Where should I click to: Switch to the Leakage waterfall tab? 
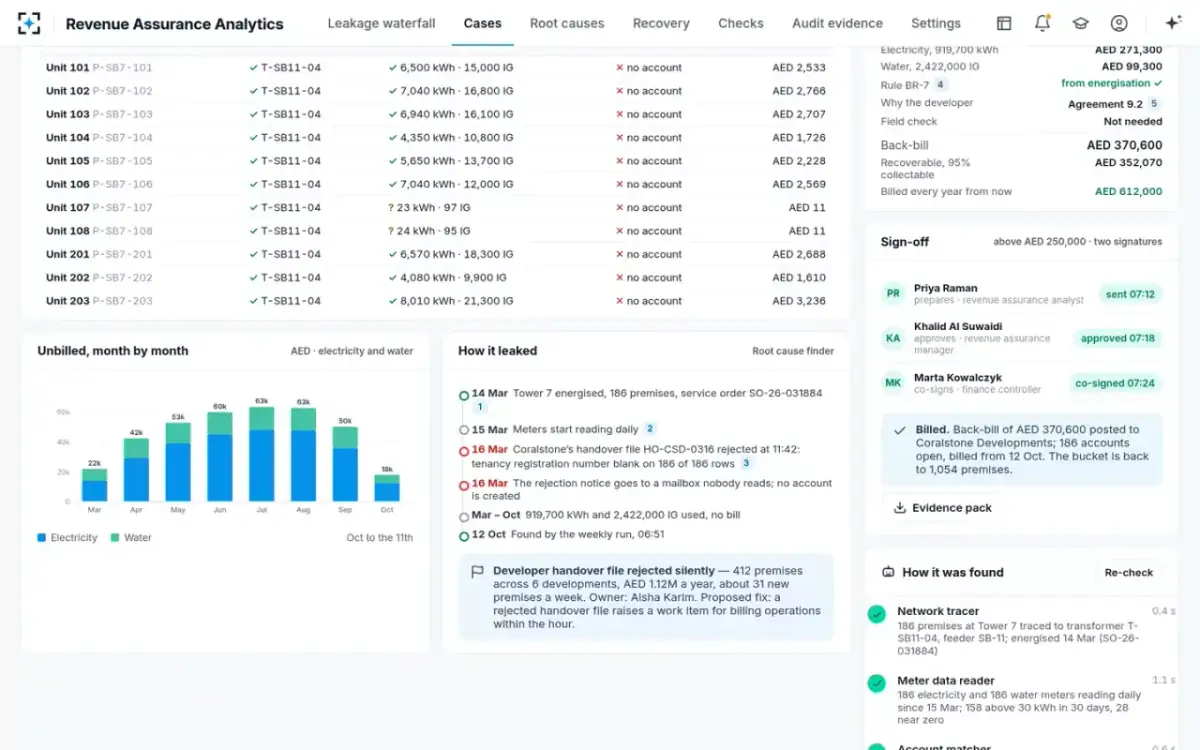coord(381,23)
